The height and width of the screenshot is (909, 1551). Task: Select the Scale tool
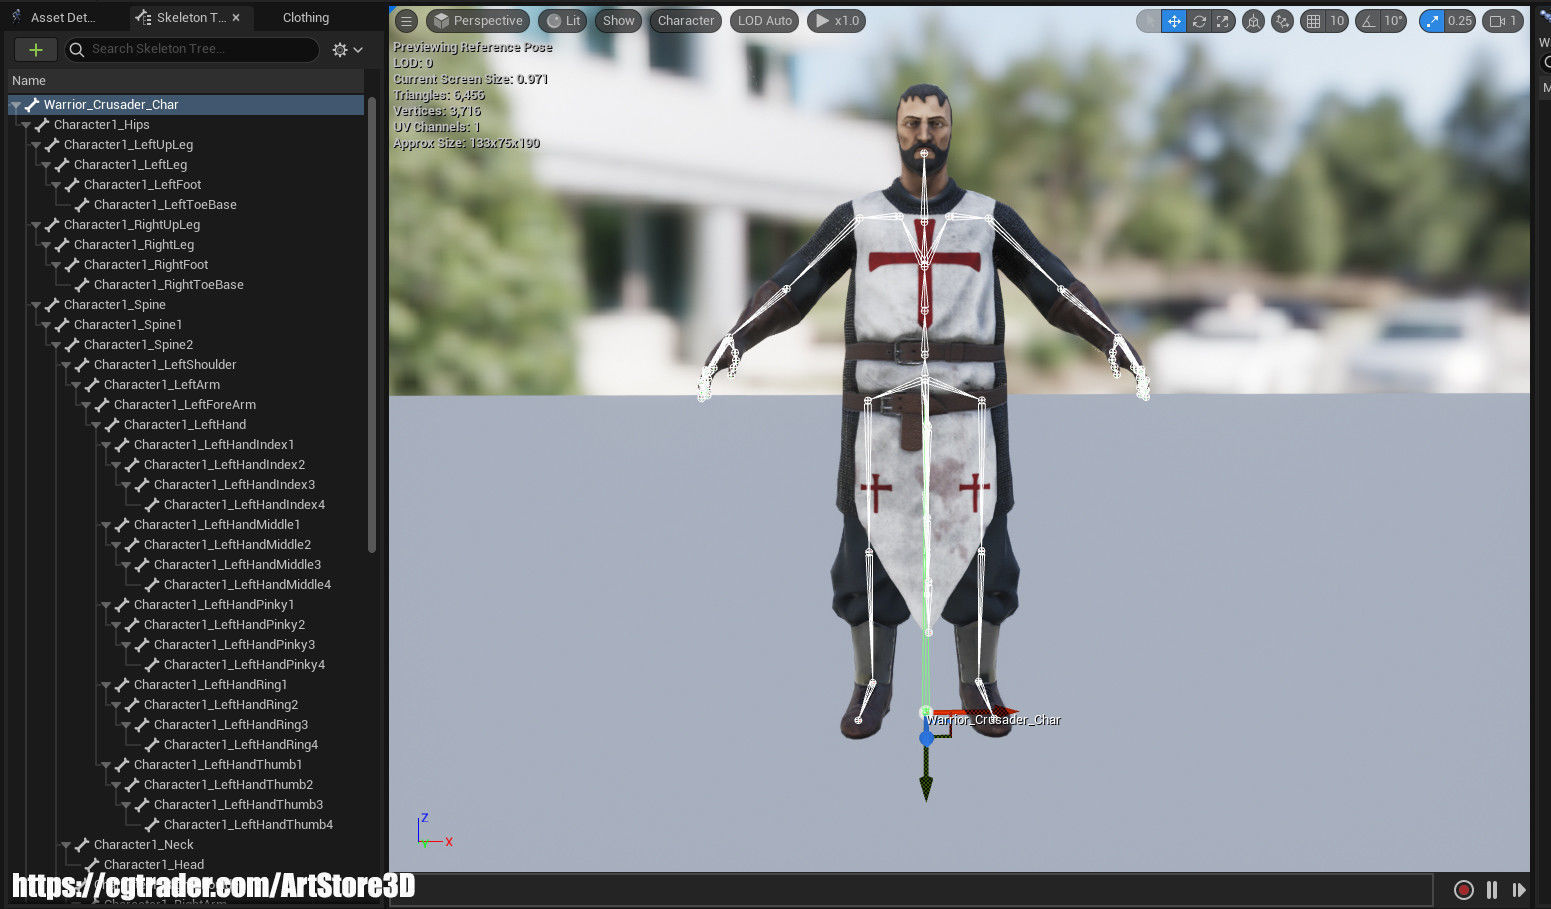[1222, 20]
